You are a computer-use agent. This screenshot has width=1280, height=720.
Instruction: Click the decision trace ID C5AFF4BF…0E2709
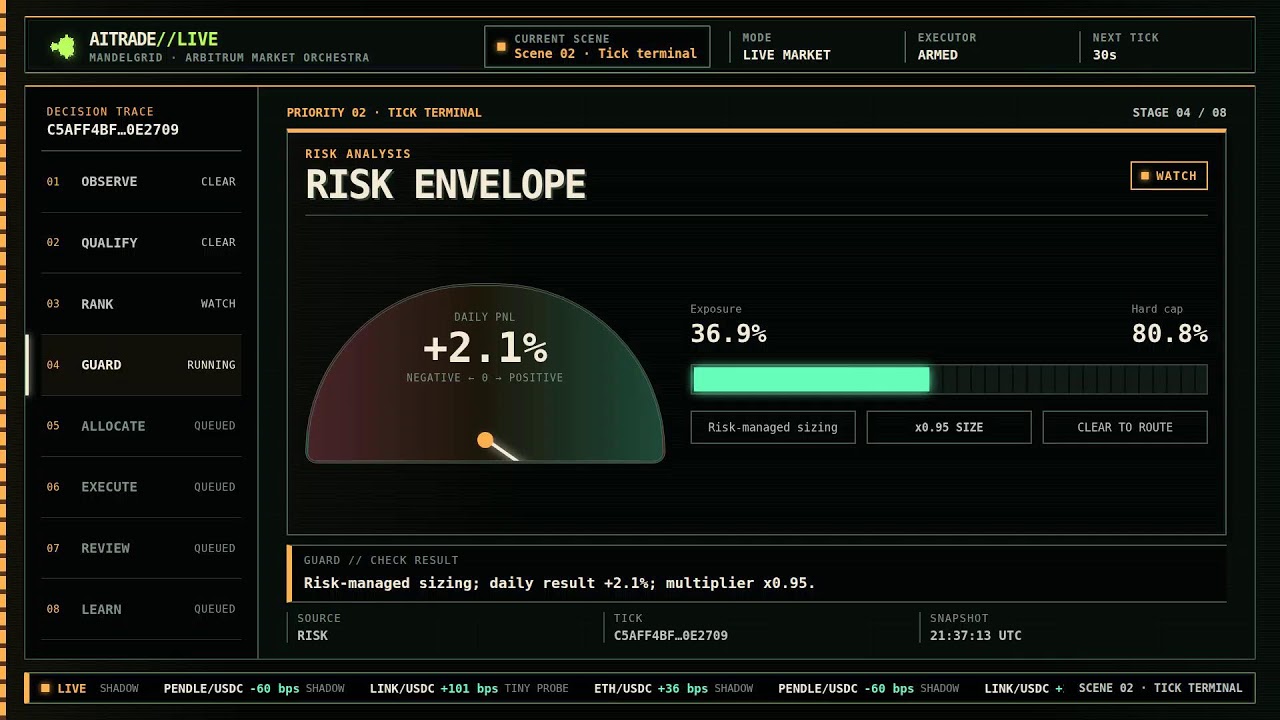[113, 130]
